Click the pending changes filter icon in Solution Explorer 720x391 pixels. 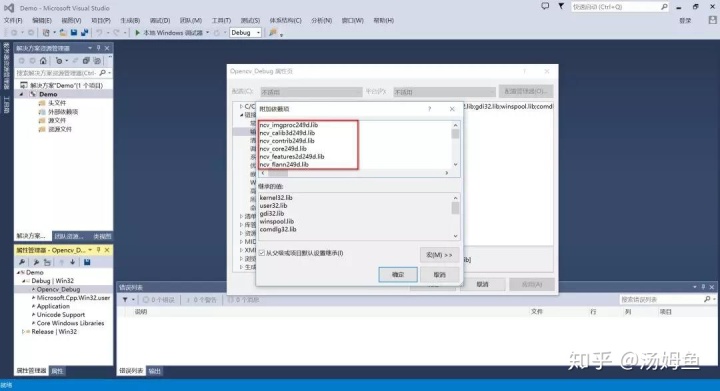pos(59,61)
